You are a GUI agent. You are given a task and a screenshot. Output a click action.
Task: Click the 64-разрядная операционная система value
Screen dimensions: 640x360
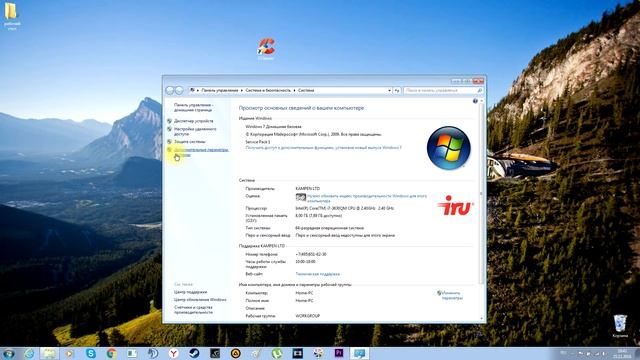(x=329, y=228)
